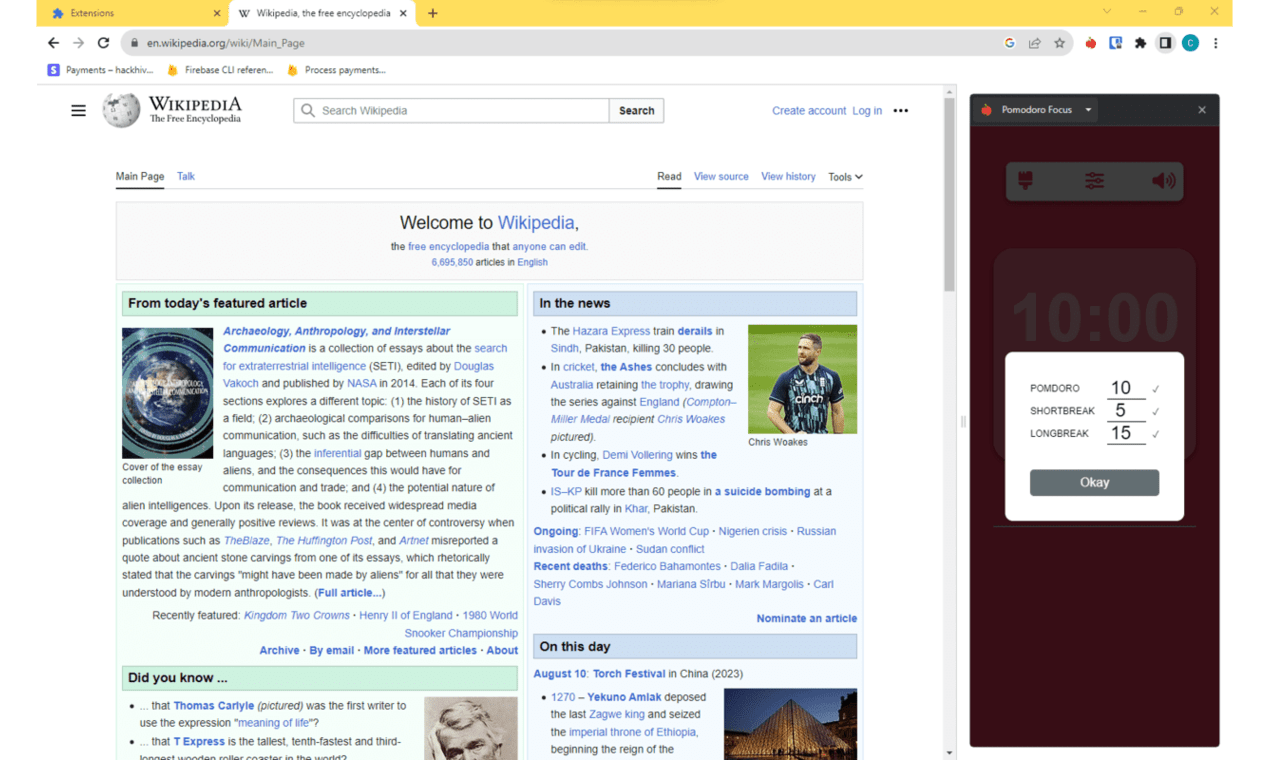
Task: Bookmark this page with the star icon
Action: click(x=1059, y=43)
